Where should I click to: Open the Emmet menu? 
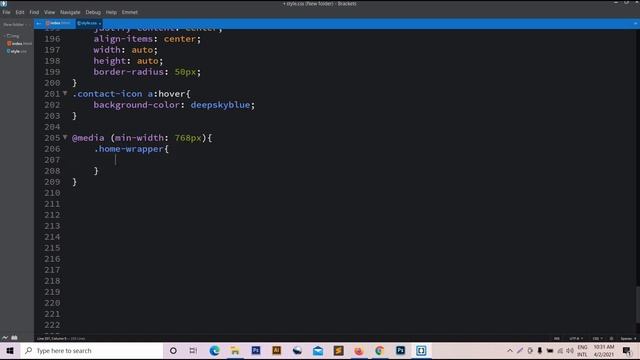point(129,12)
